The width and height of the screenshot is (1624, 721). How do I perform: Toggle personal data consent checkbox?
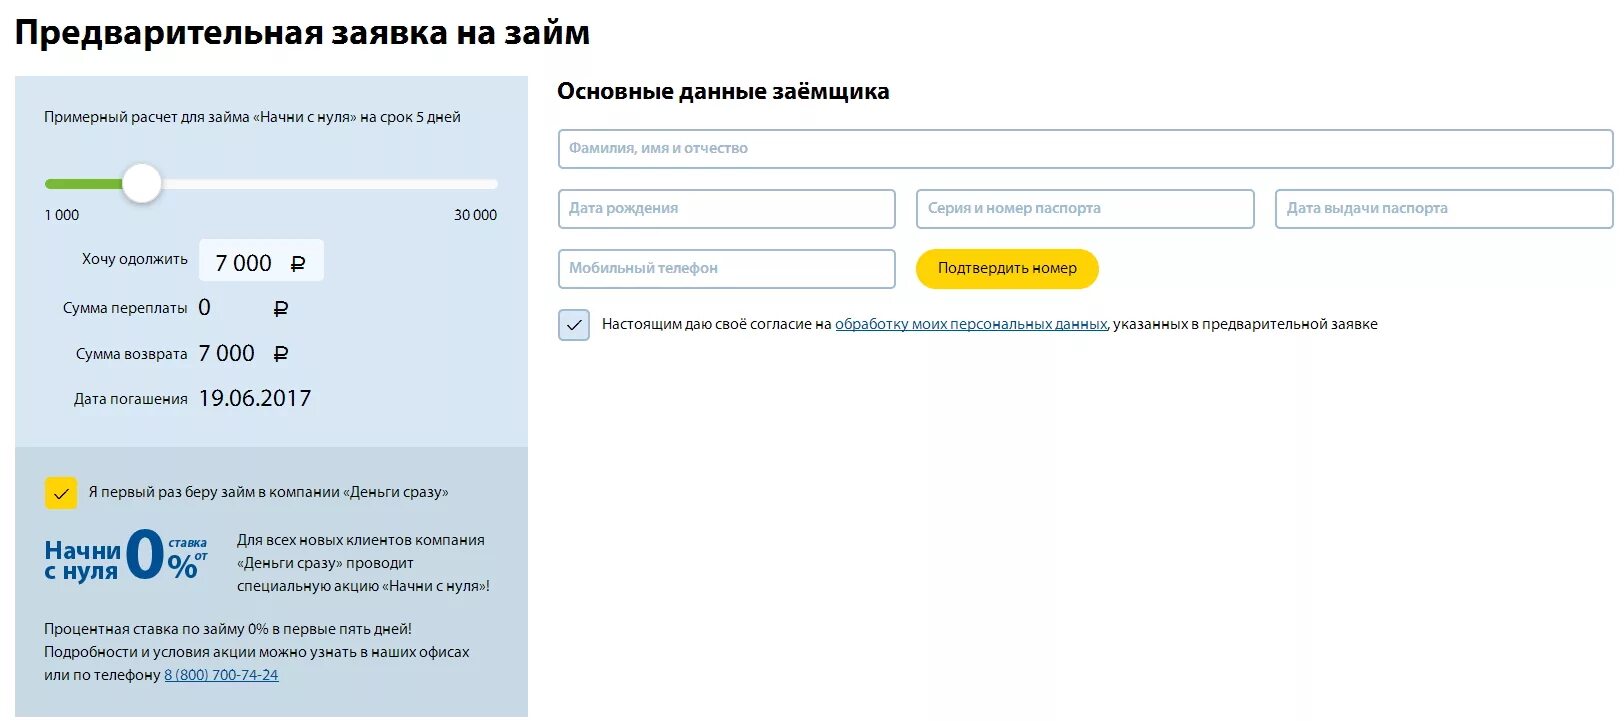coord(574,325)
